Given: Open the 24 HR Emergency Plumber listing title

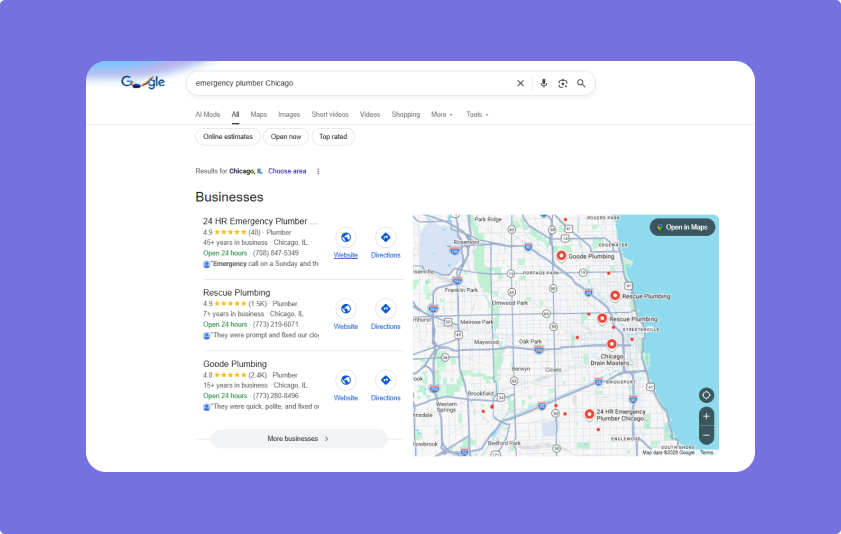Looking at the screenshot, I should (x=260, y=221).
